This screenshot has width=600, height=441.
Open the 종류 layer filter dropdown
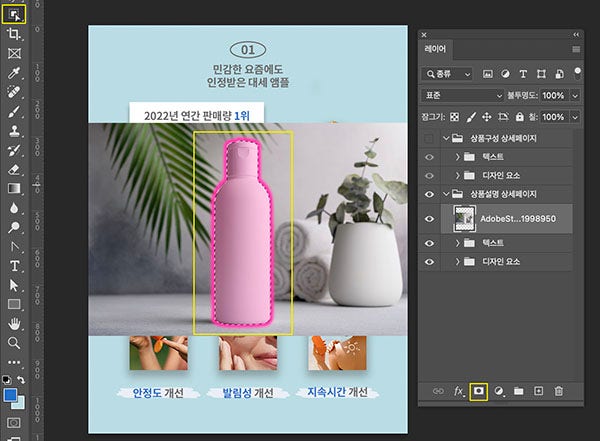(x=447, y=74)
